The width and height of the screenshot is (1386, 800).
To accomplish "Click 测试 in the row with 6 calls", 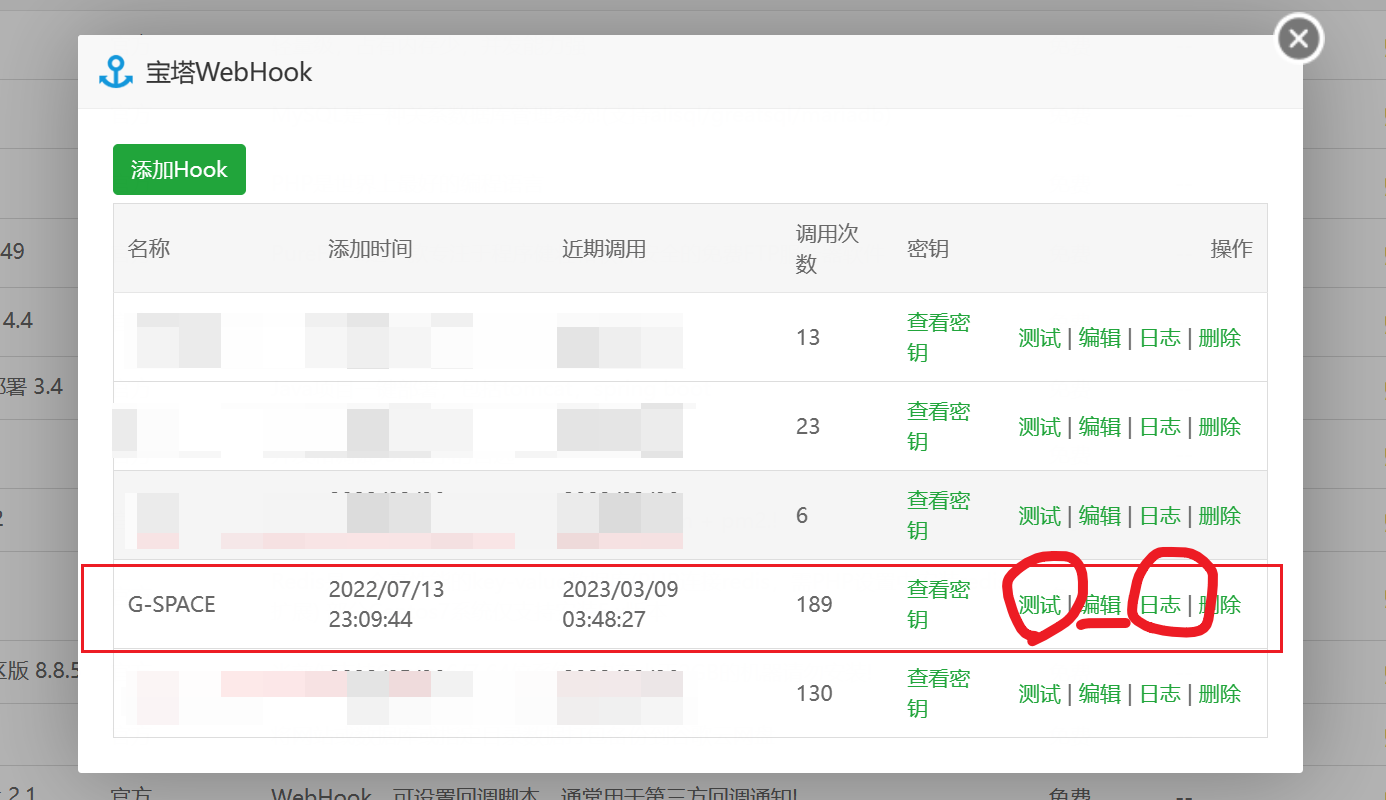I will pyautogui.click(x=1039, y=516).
